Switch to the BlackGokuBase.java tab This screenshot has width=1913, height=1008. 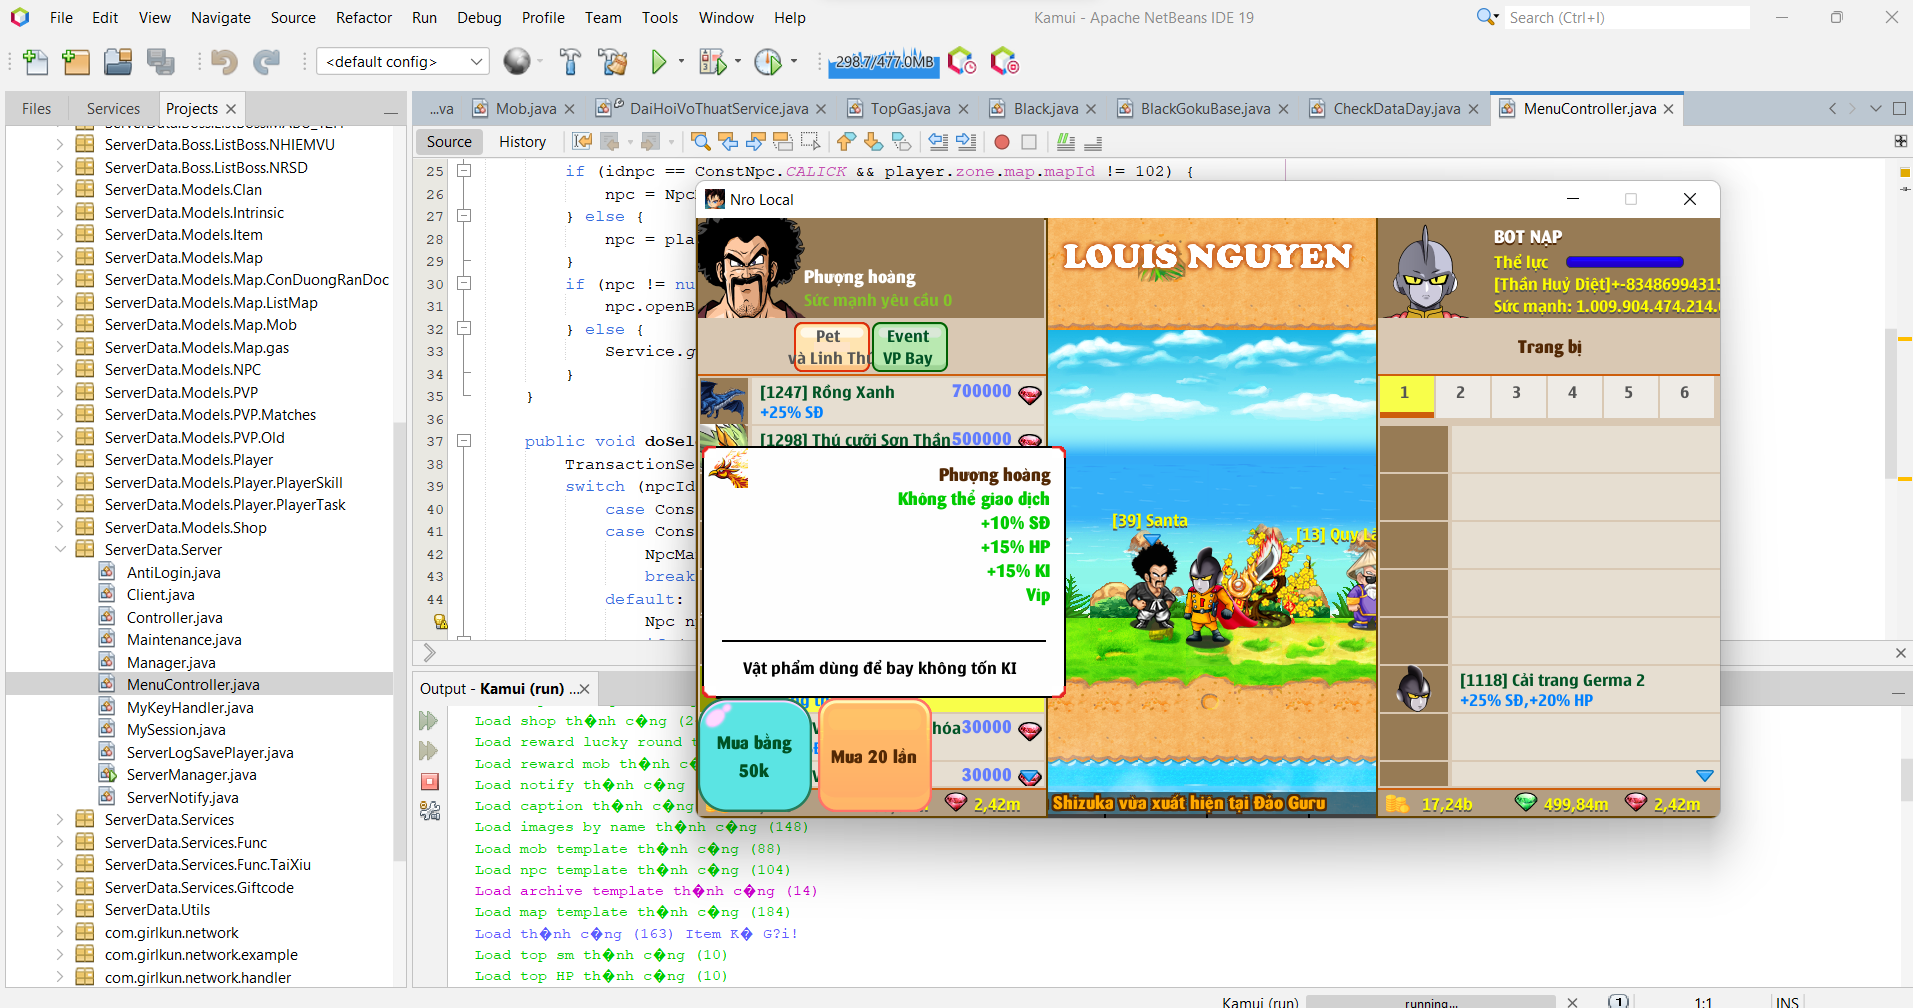(x=1205, y=109)
